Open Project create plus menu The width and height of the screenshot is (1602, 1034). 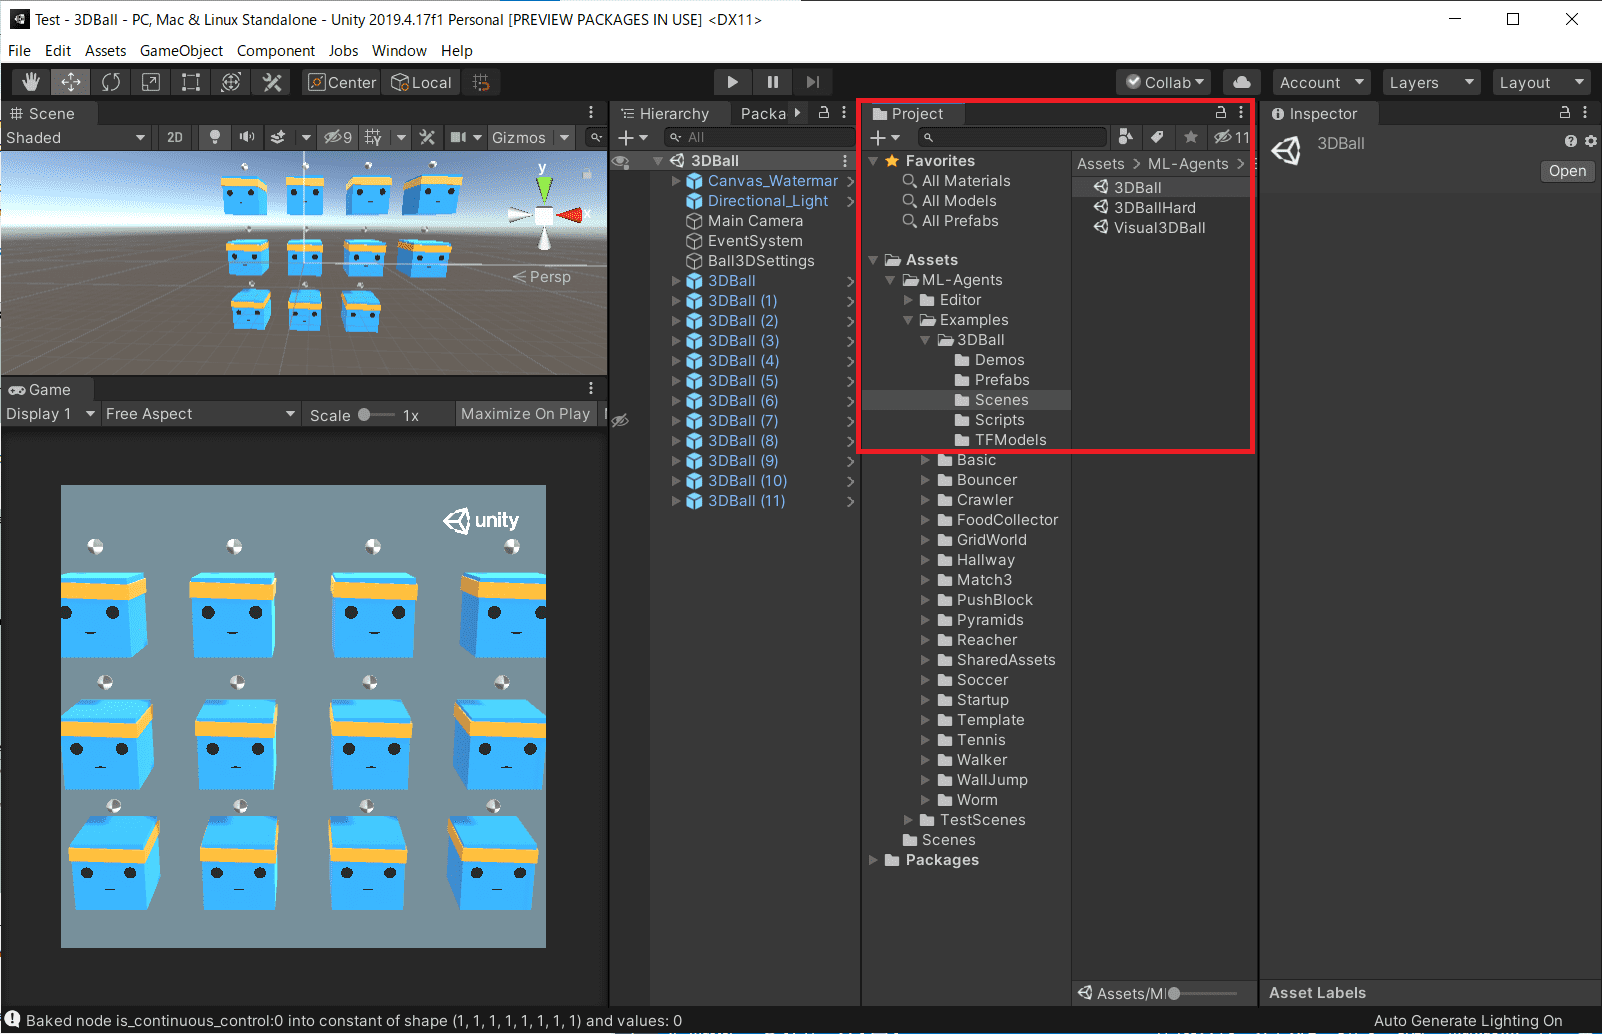885,137
